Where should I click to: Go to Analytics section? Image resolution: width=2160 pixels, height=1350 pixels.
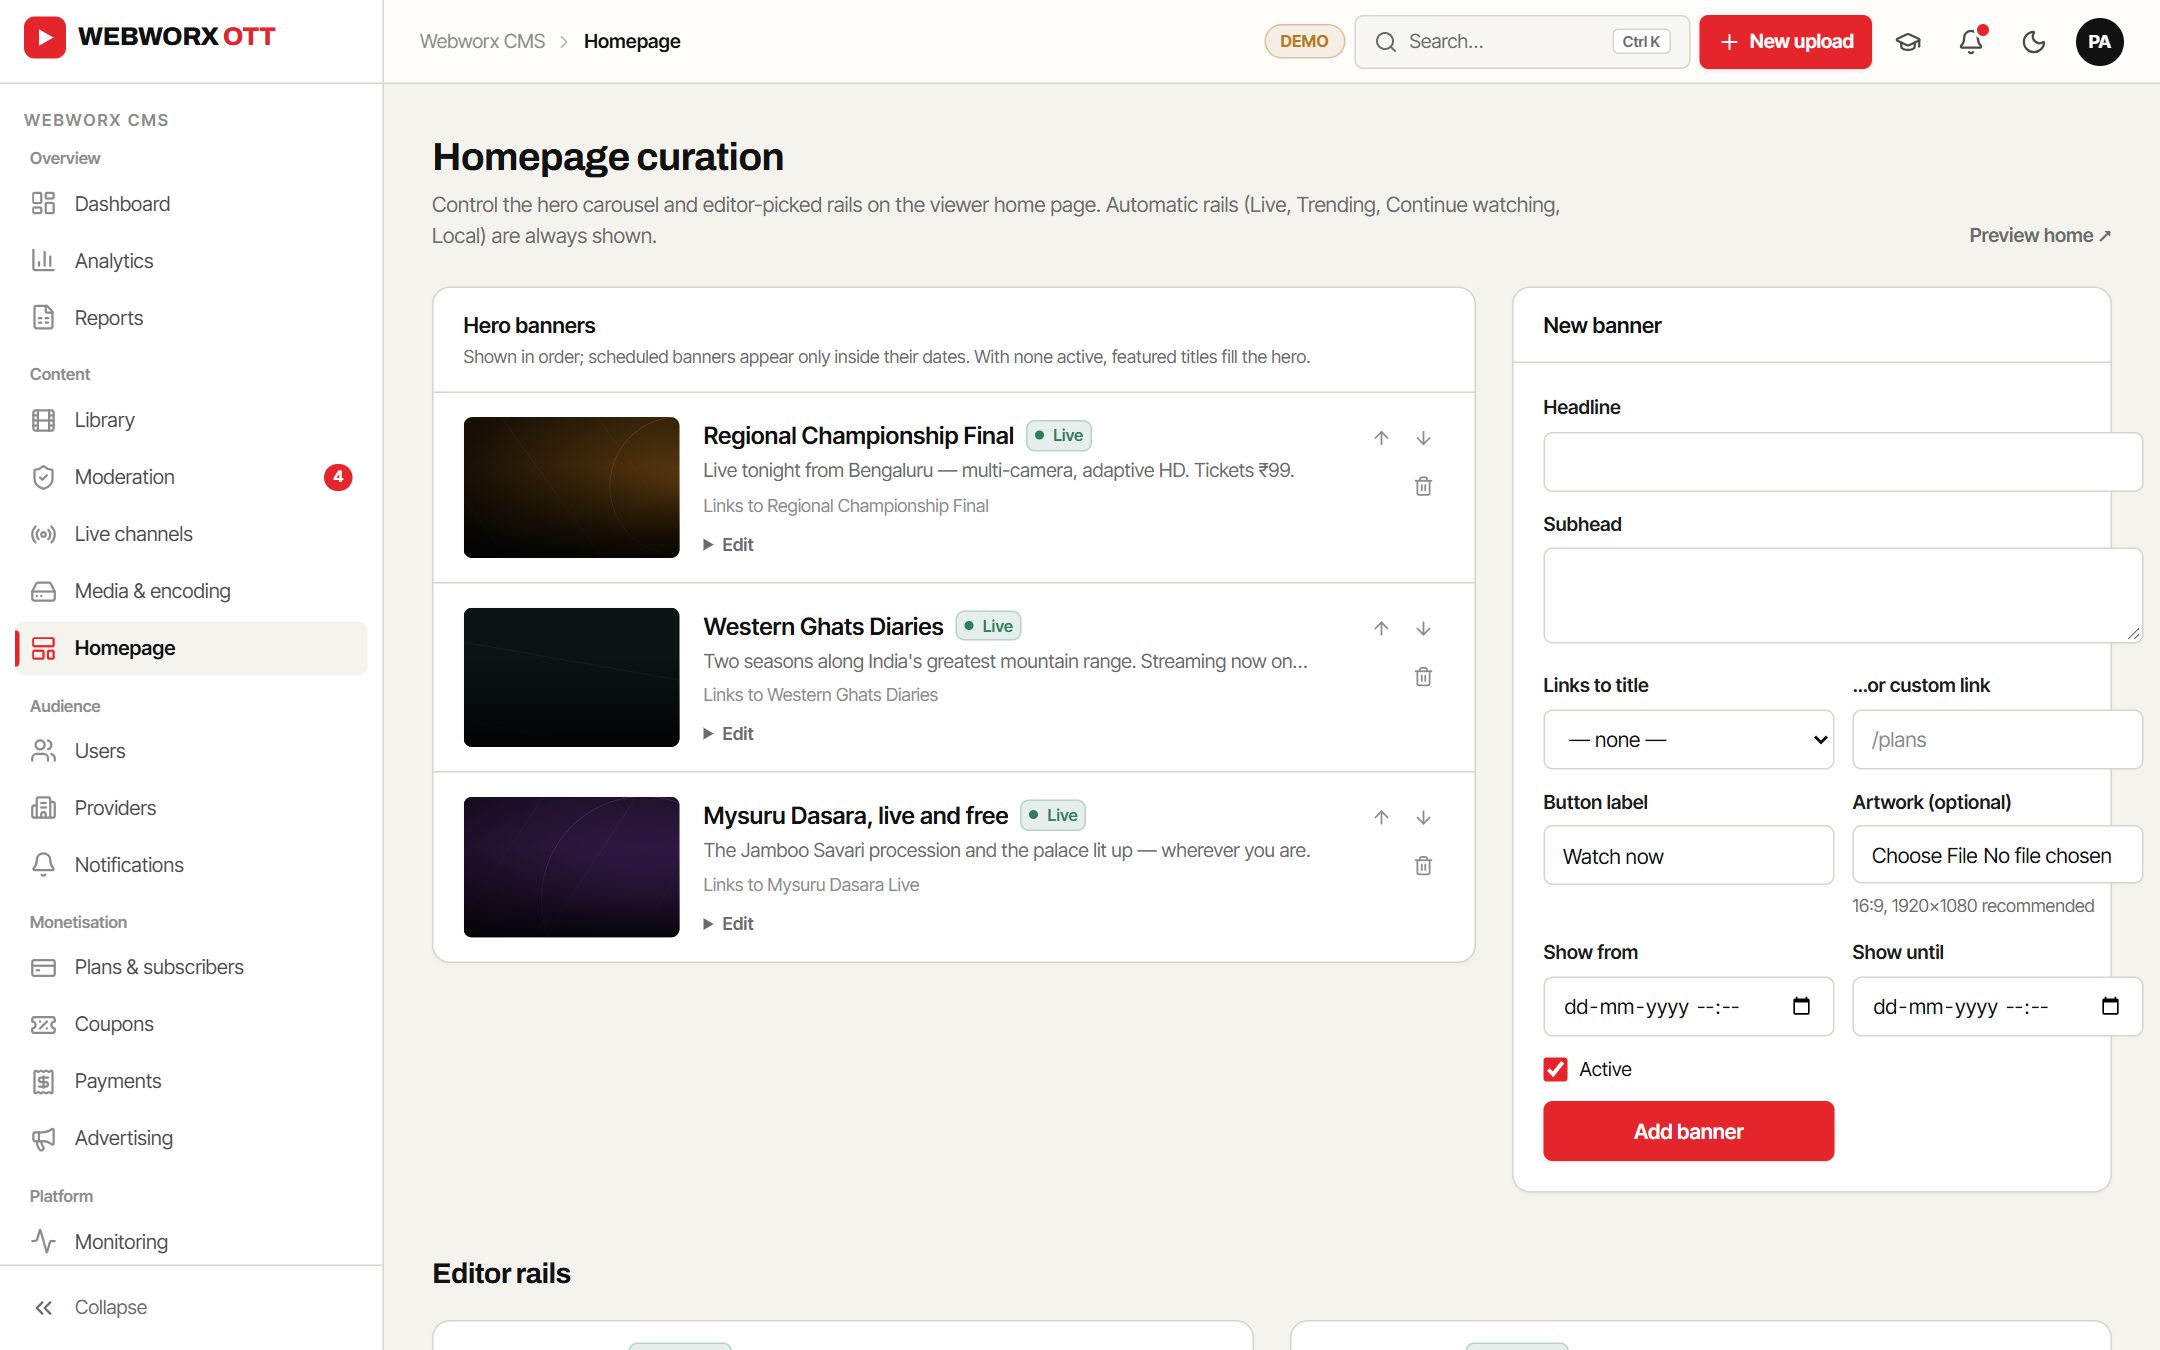point(191,261)
